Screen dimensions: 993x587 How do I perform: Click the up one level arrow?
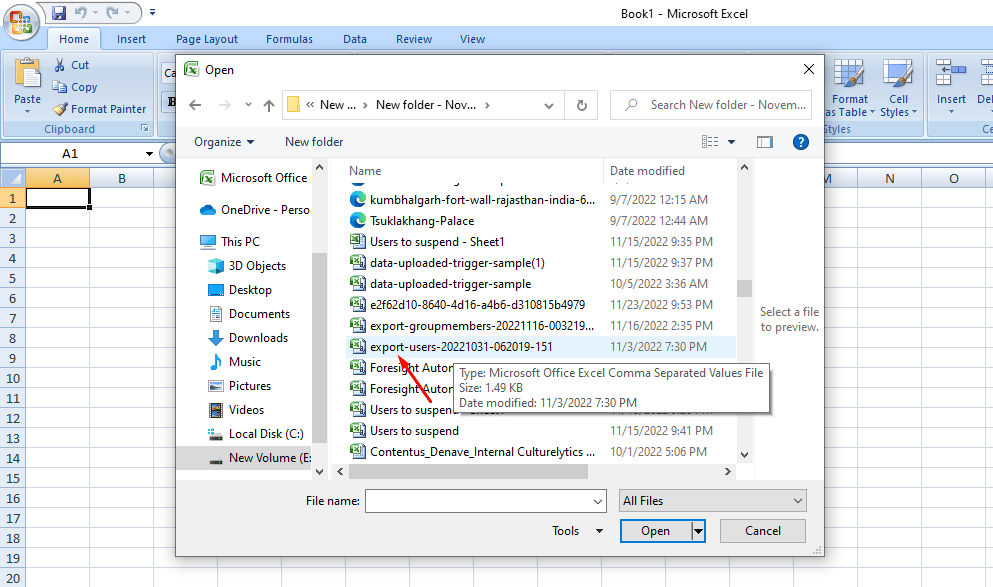coord(268,104)
